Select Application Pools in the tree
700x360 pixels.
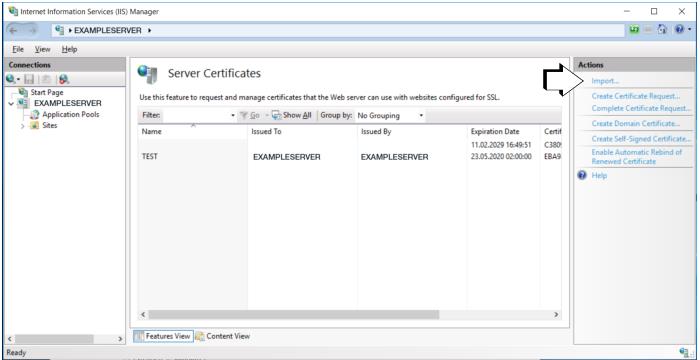click(71, 114)
